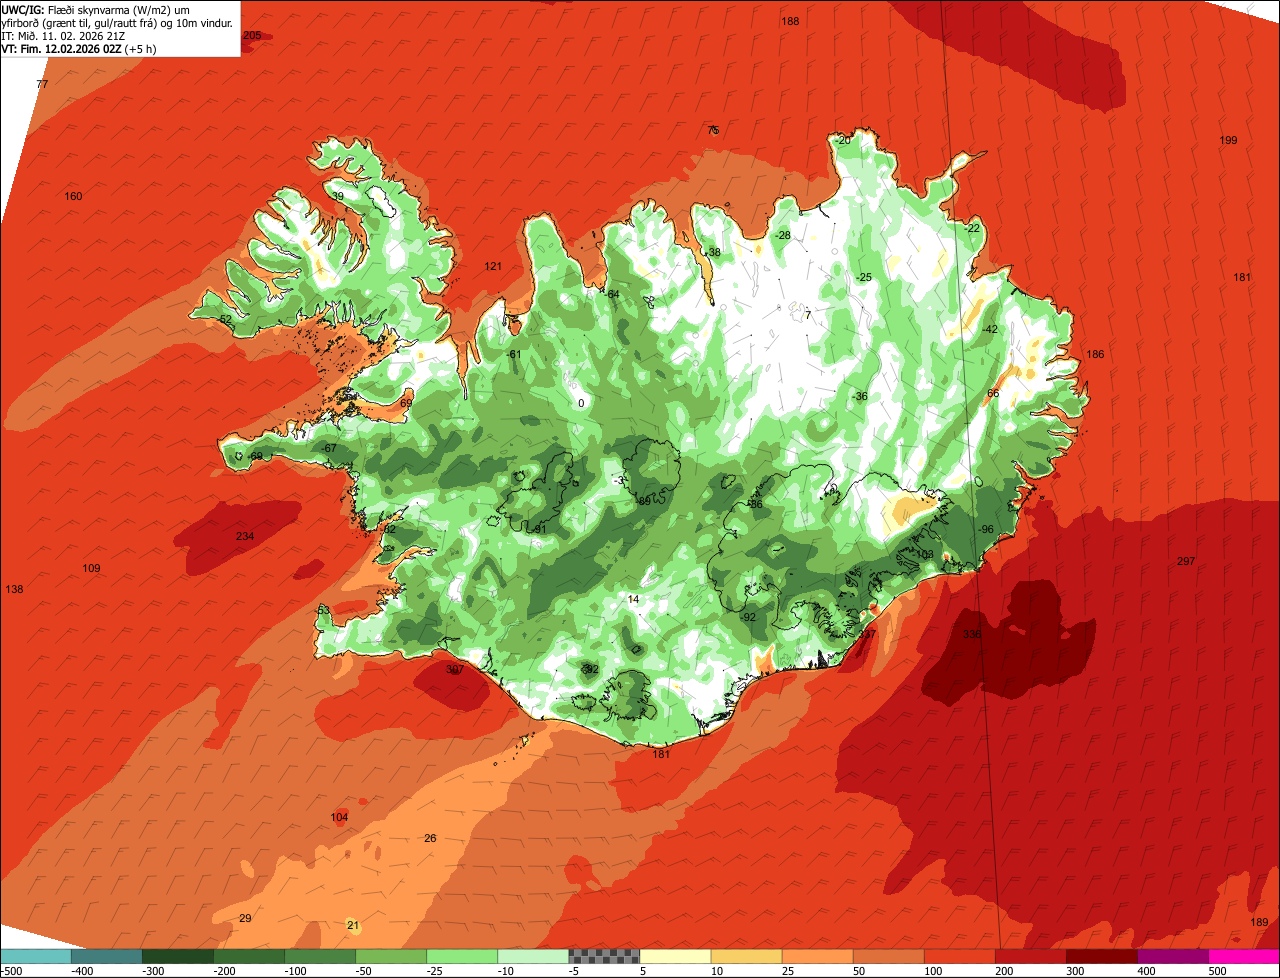Click the map value '160'

coord(73,196)
